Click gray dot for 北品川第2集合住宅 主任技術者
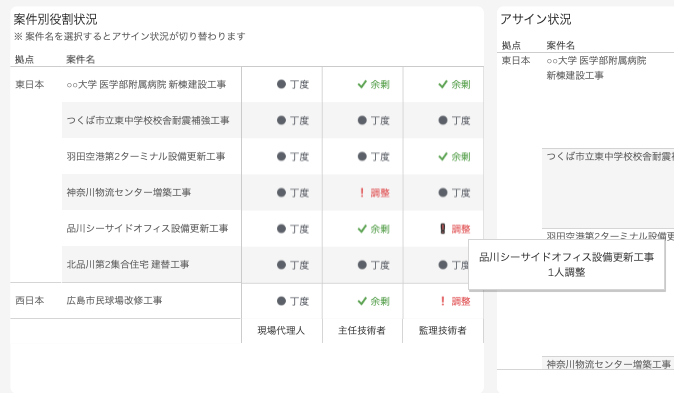 (x=362, y=265)
